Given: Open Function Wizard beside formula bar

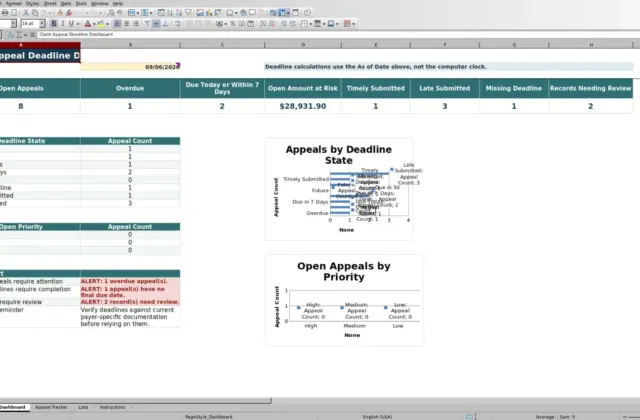Looking at the screenshot, I should pos(11,35).
